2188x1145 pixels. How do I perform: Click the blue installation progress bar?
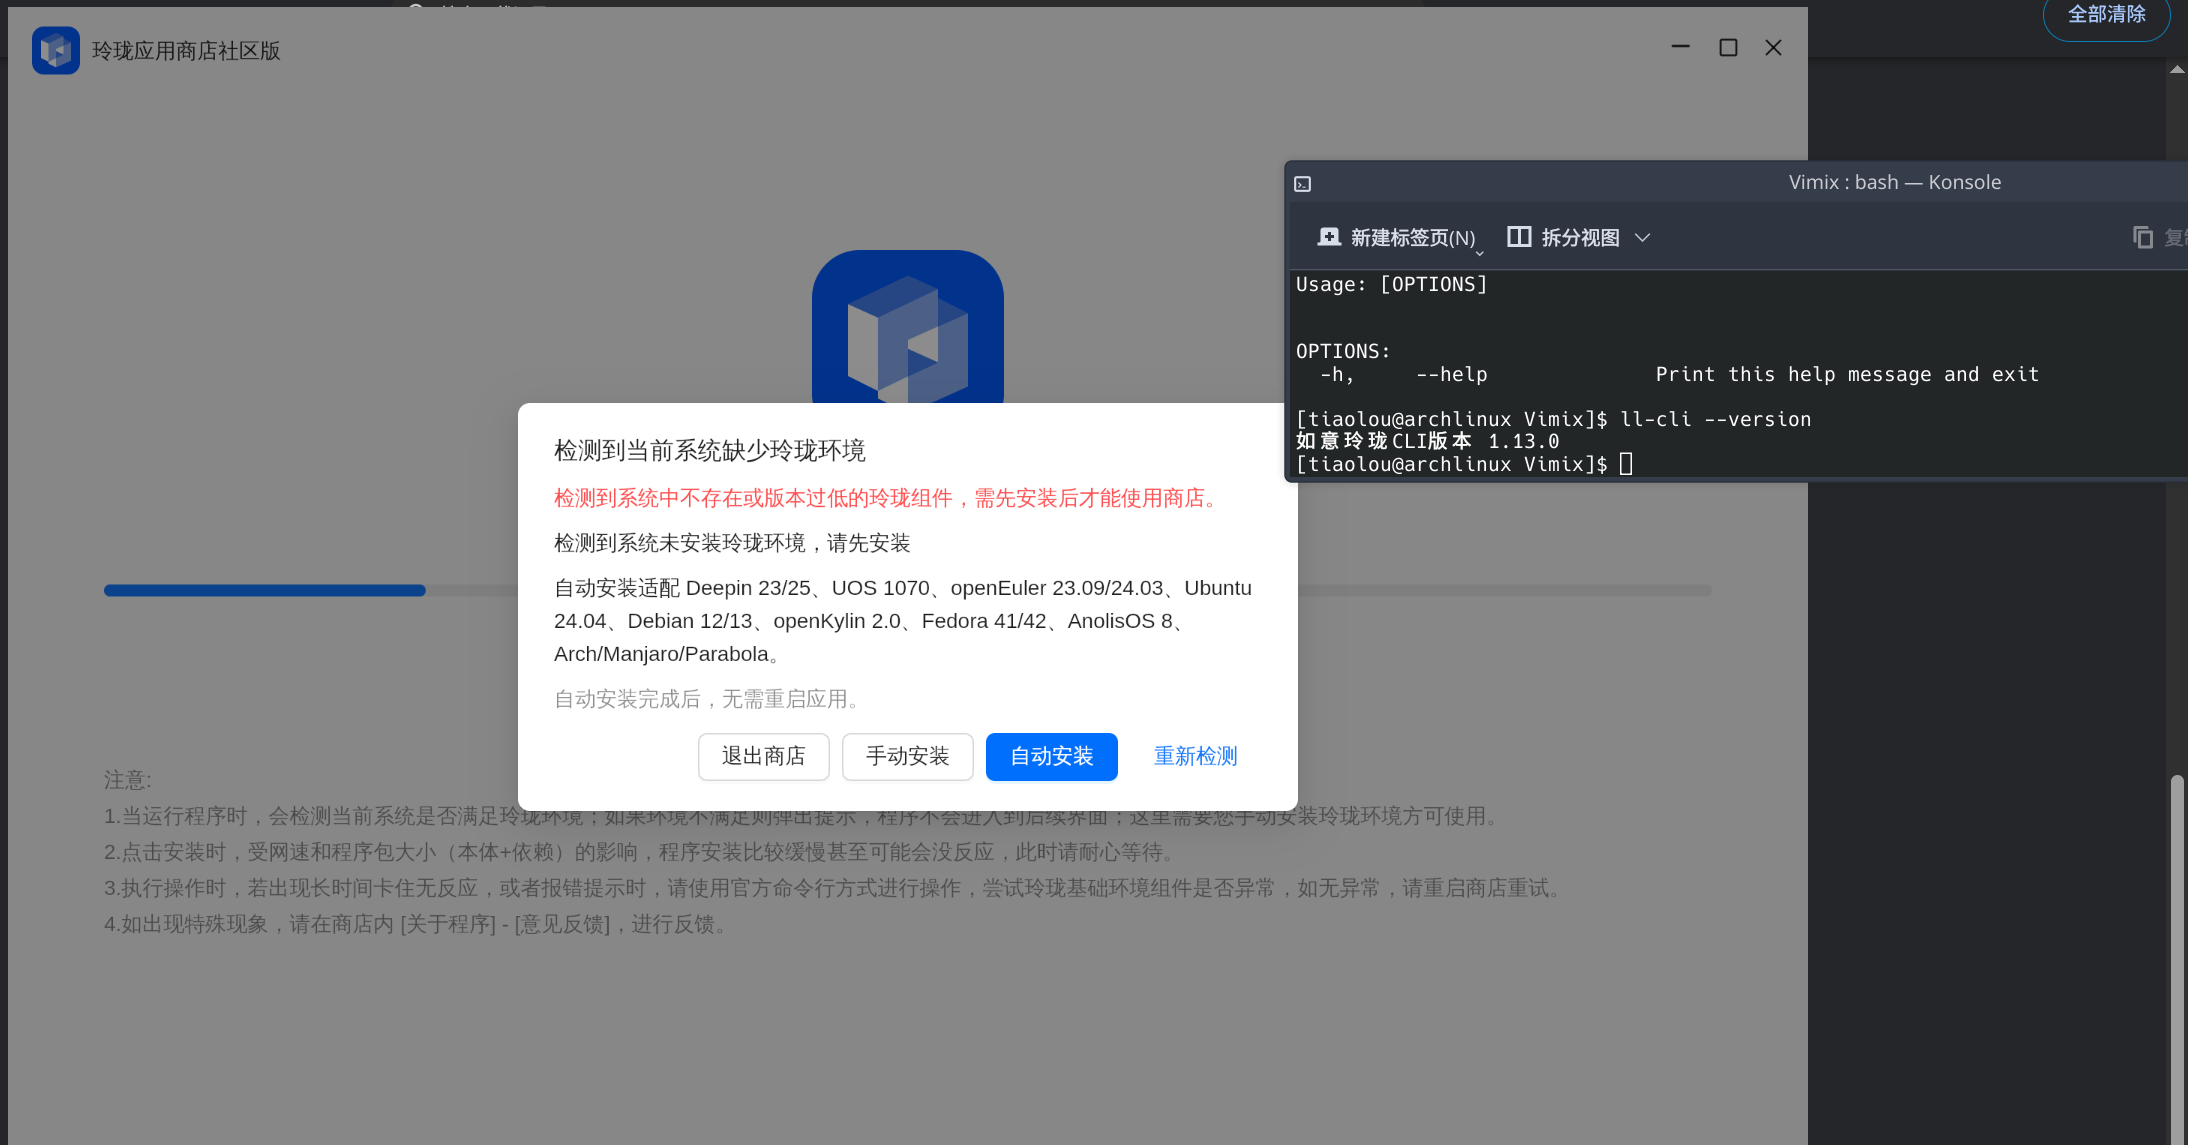265,590
